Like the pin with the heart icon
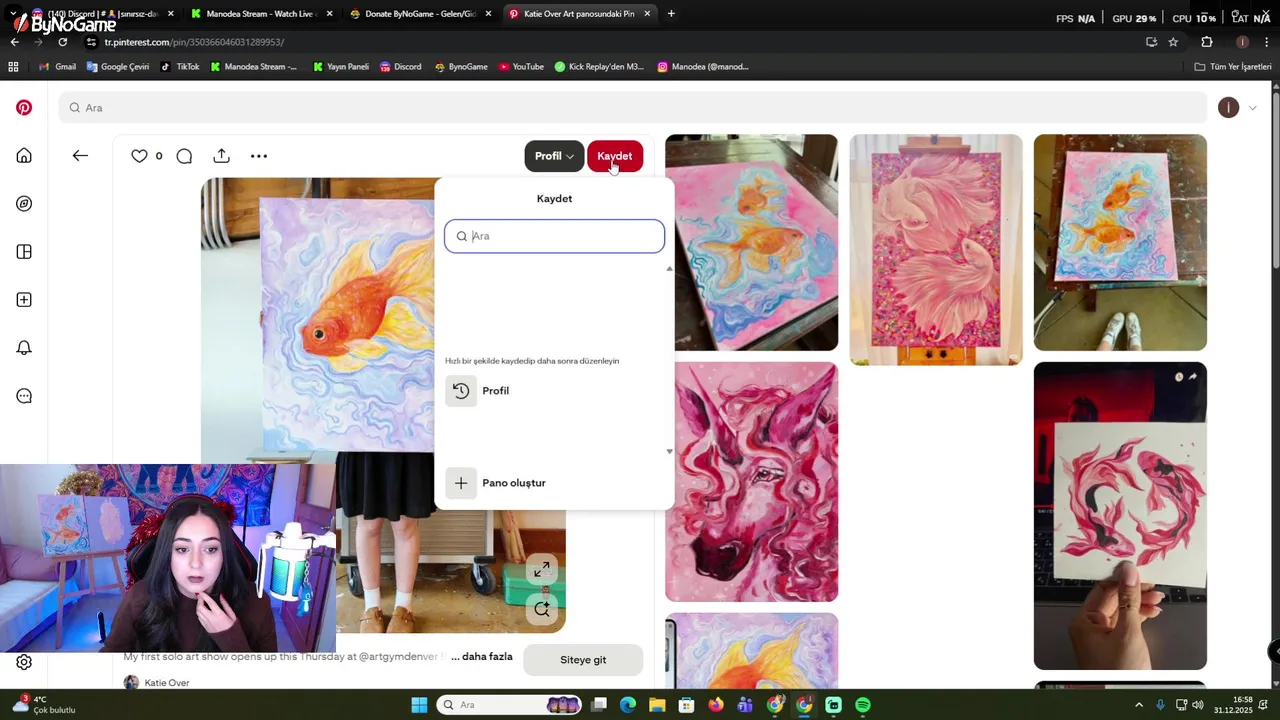Viewport: 1280px width, 720px height. pos(139,156)
